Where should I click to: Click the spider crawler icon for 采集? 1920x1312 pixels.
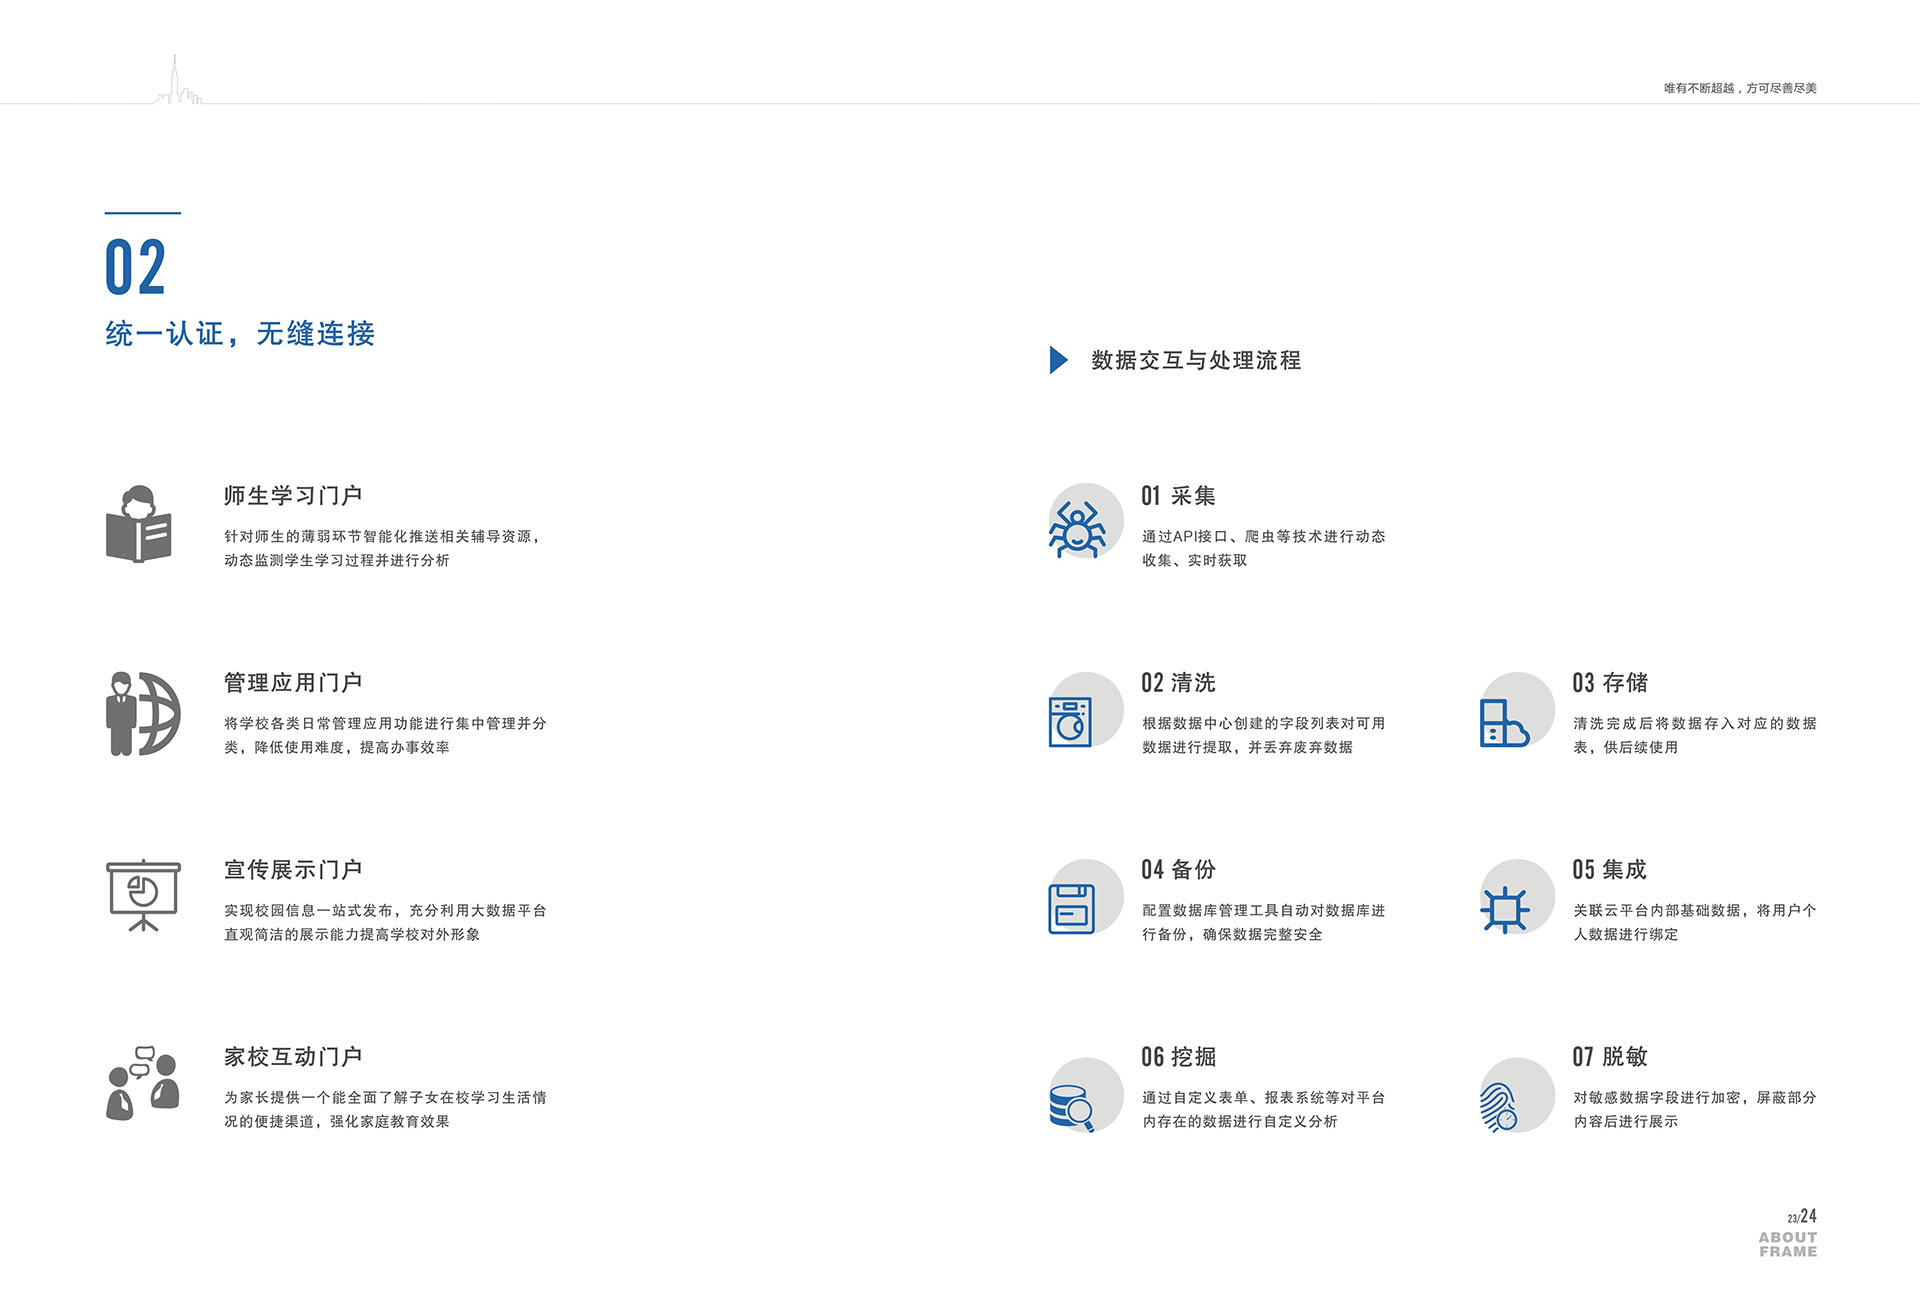coord(1077,528)
